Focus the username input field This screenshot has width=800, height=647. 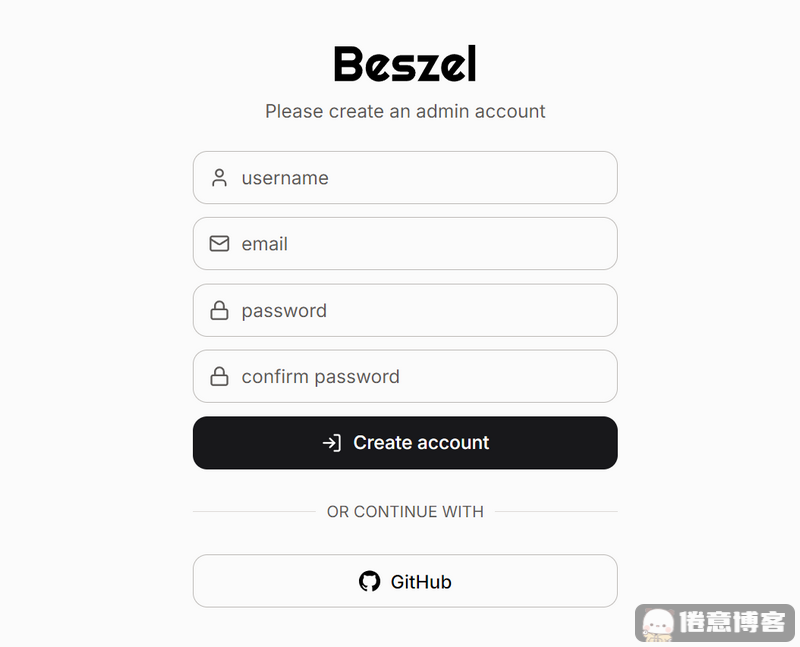point(420,178)
